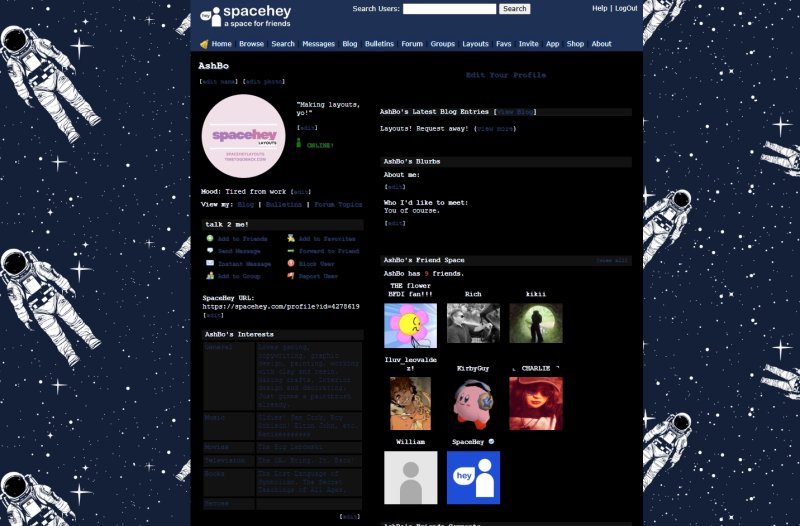Click the LogOut link
The height and width of the screenshot is (526, 800).
[x=626, y=8]
